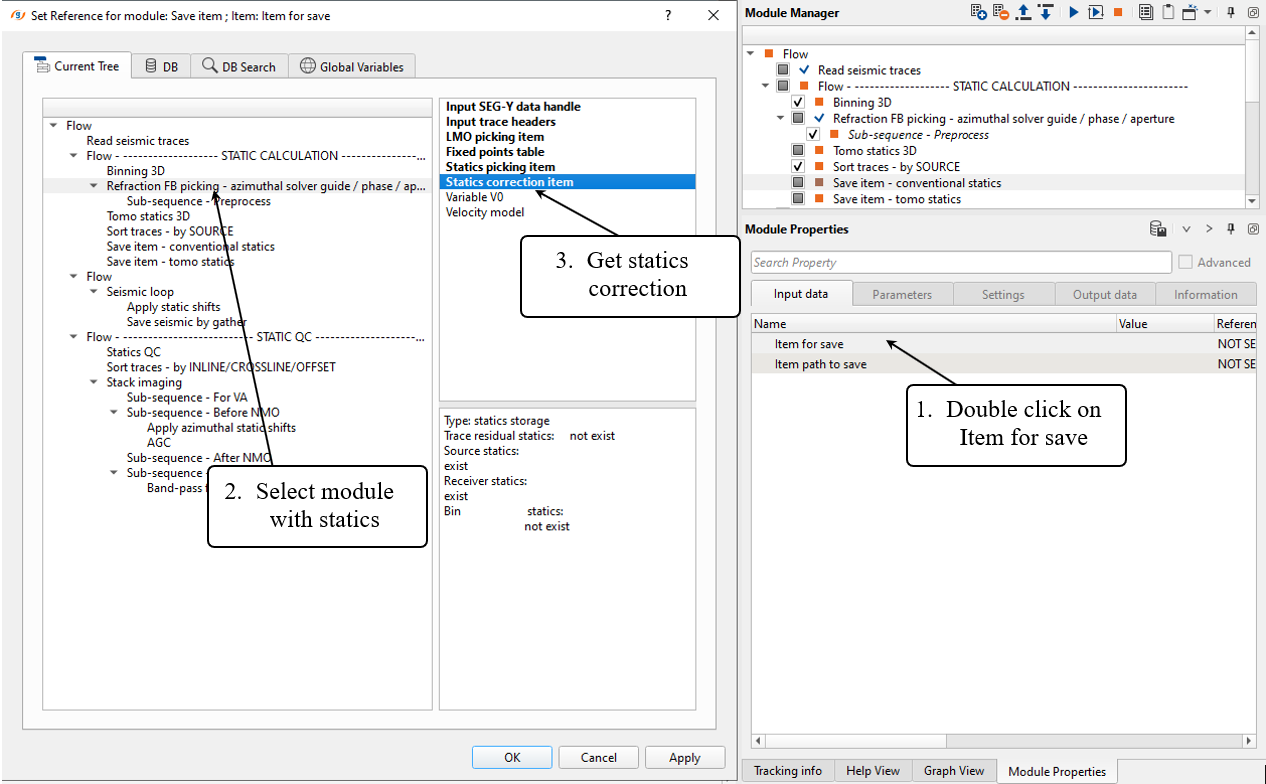1266x784 pixels.
Task: Open the Parameters tab in Module Properties
Action: point(901,294)
